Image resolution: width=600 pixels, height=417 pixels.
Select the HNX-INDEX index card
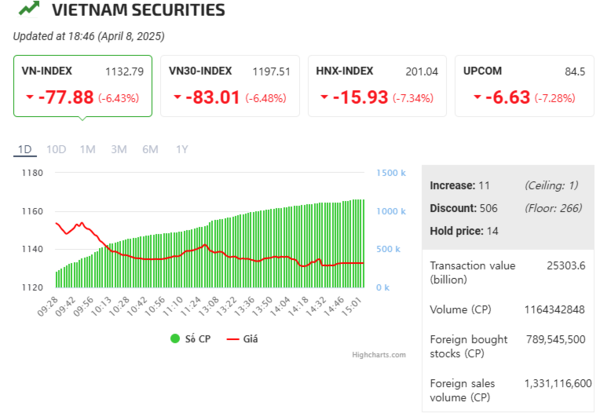[376, 85]
